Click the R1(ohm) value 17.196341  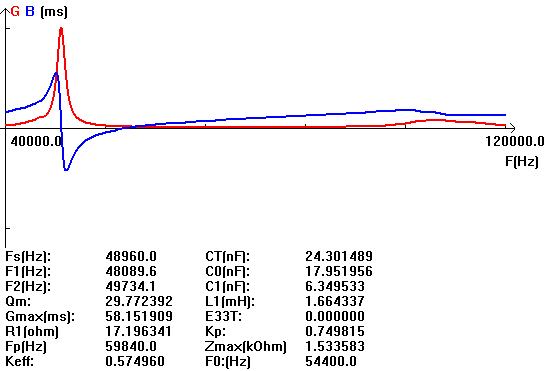point(138,331)
